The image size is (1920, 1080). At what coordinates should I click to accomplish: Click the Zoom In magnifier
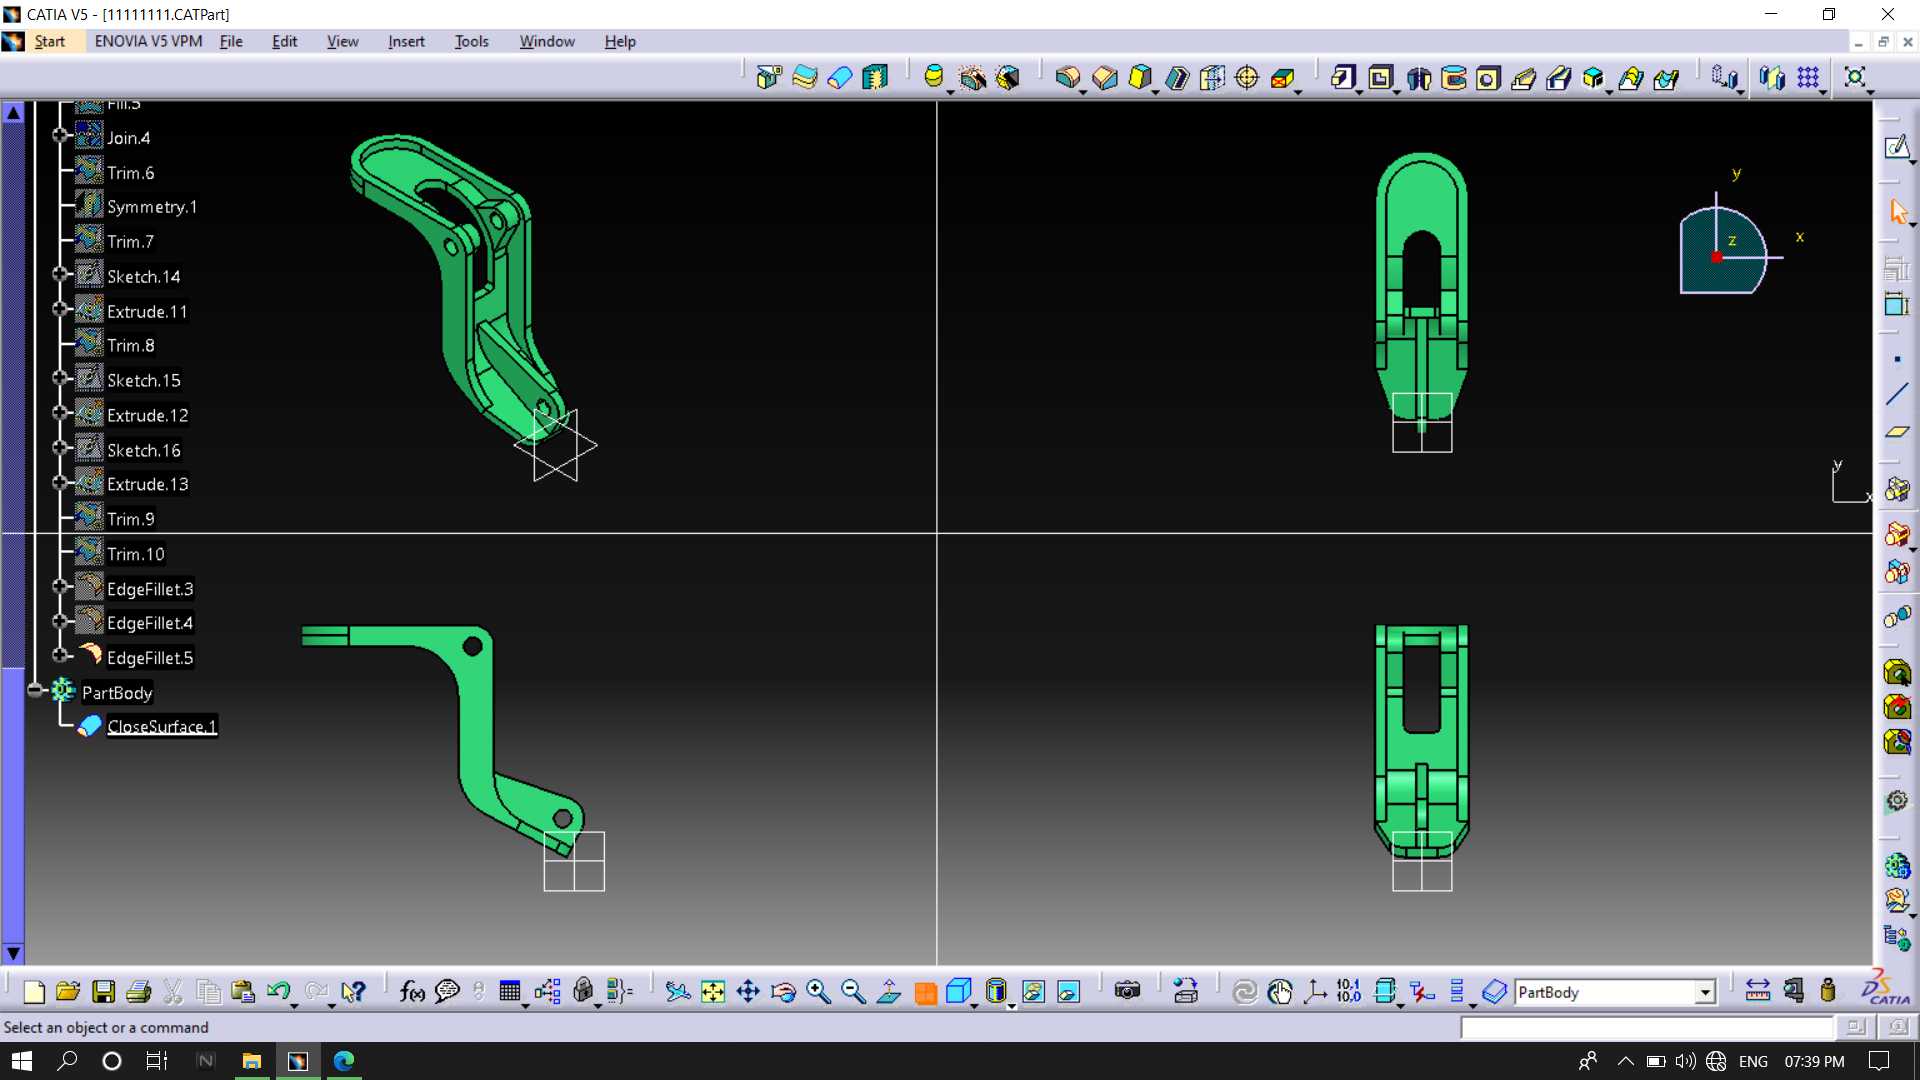pyautogui.click(x=818, y=991)
